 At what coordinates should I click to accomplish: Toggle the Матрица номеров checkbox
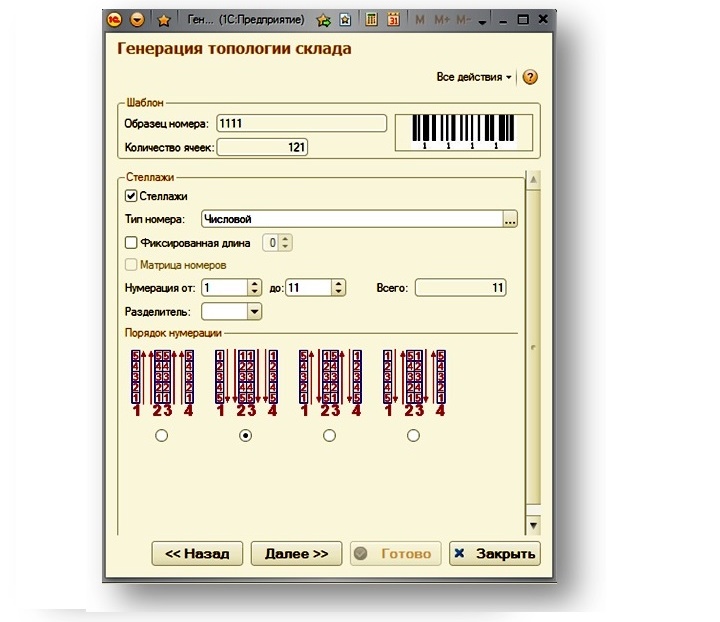(x=131, y=265)
